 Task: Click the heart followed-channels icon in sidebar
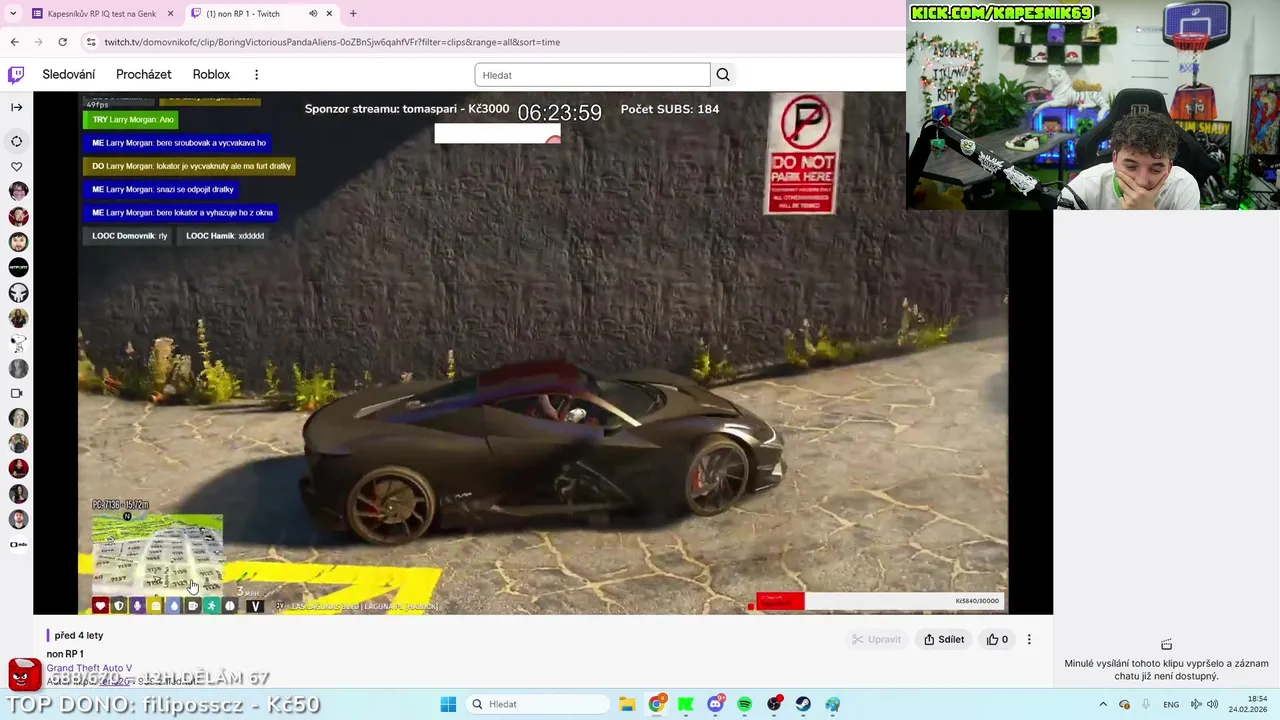[16, 166]
